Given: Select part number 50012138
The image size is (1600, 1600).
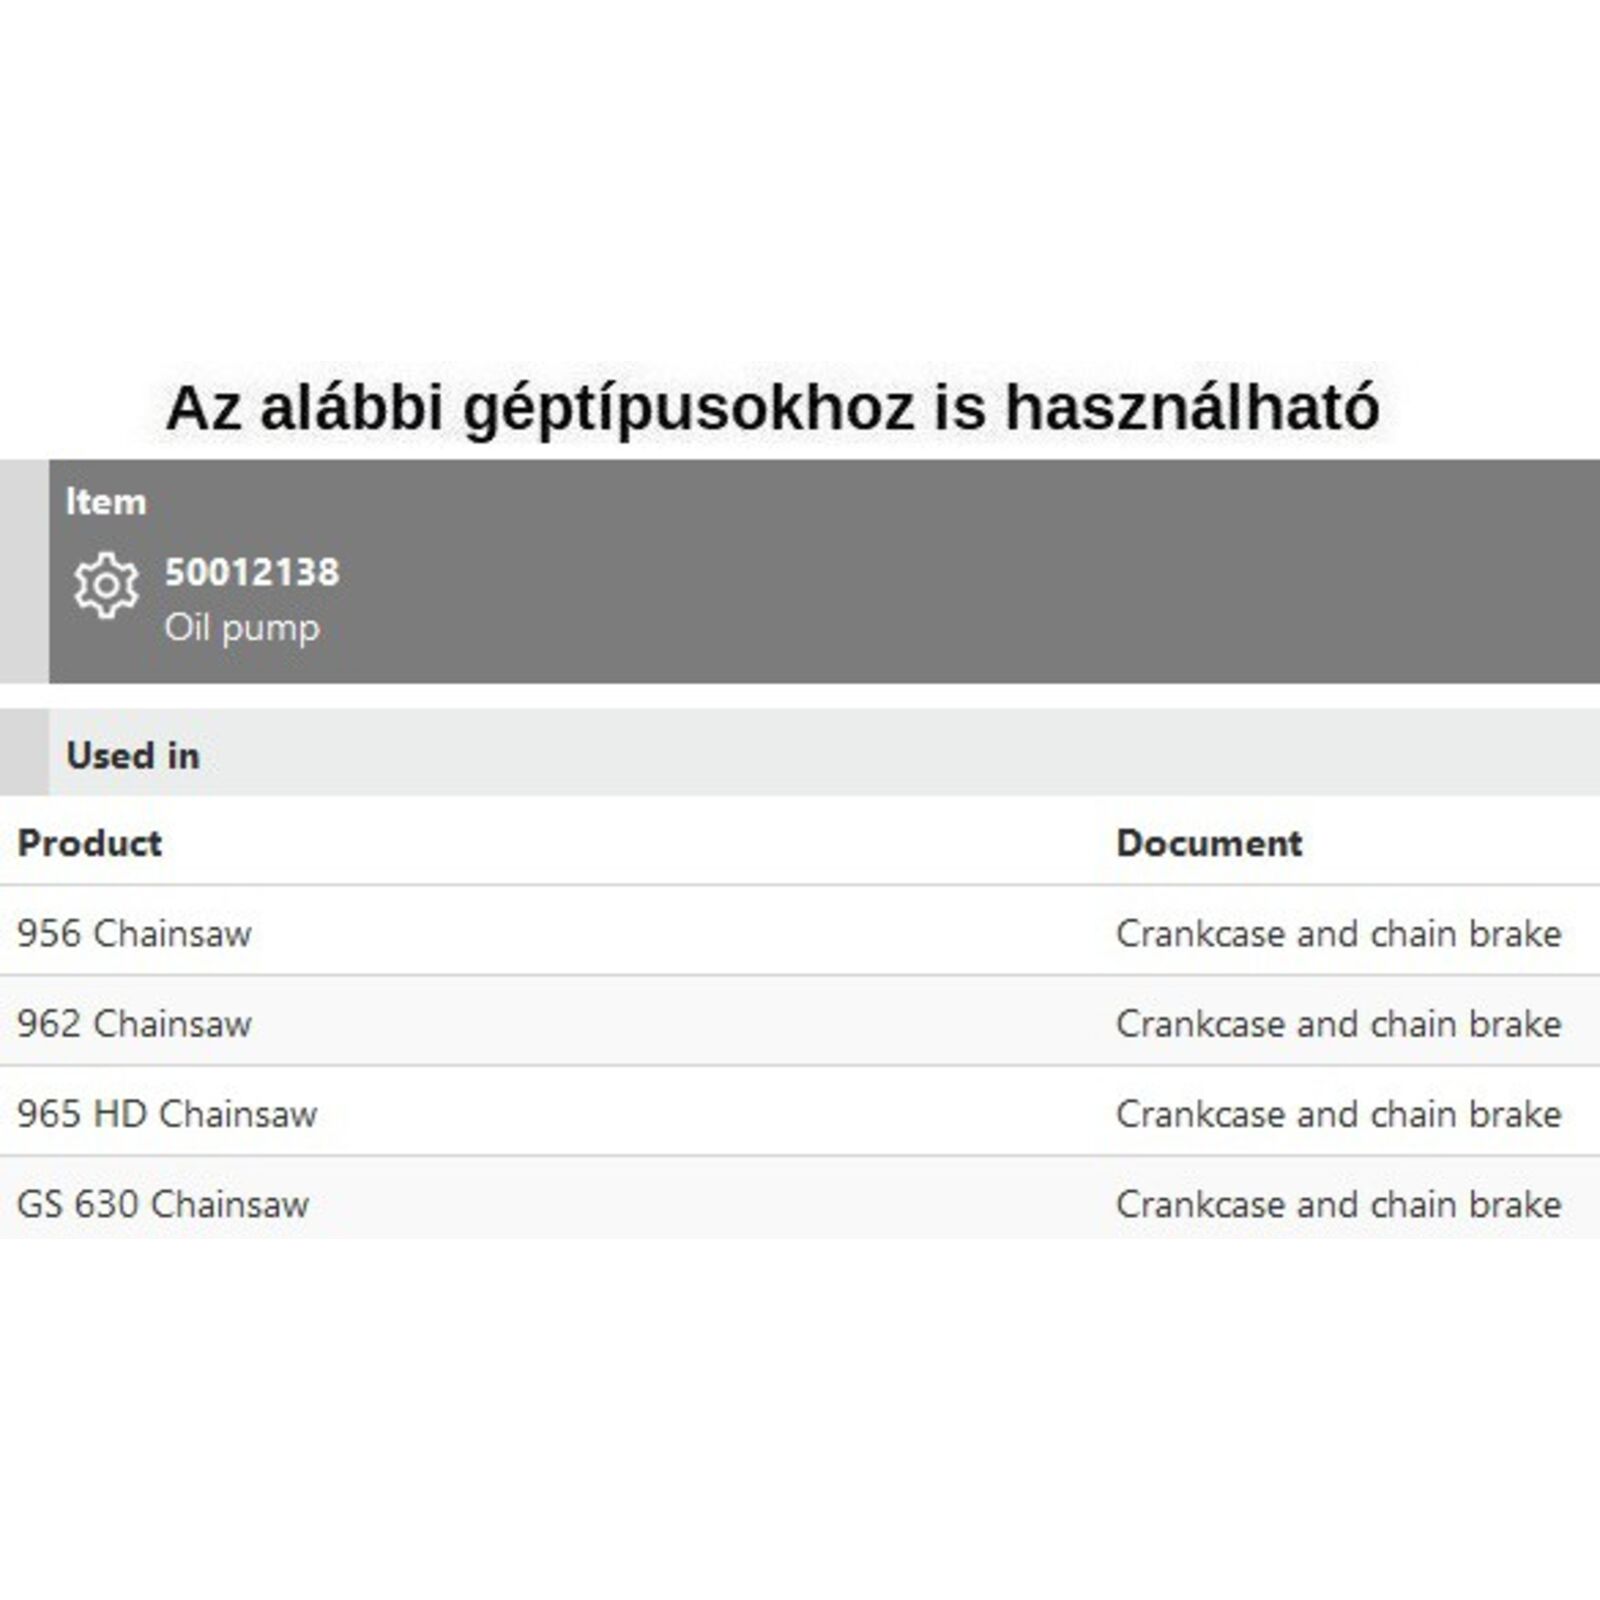Looking at the screenshot, I should click(252, 572).
